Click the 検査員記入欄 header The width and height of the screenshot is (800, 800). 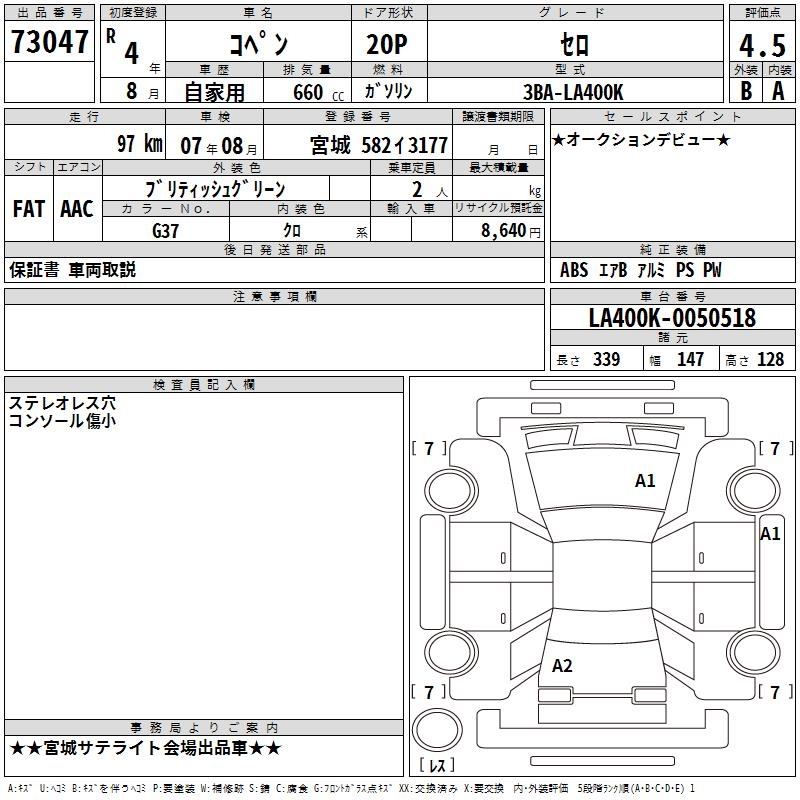click(x=204, y=385)
